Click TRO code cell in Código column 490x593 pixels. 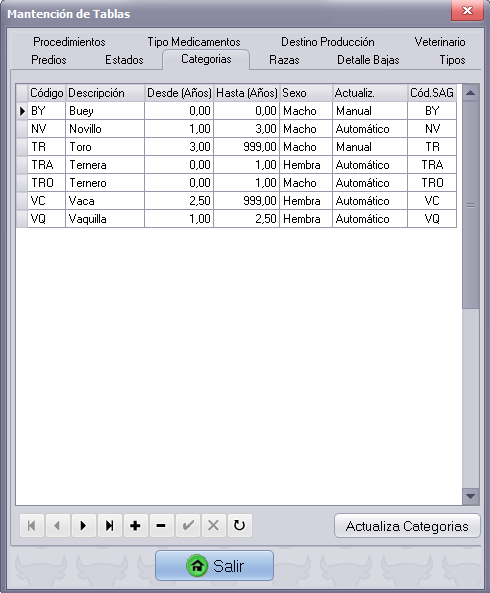tap(47, 183)
